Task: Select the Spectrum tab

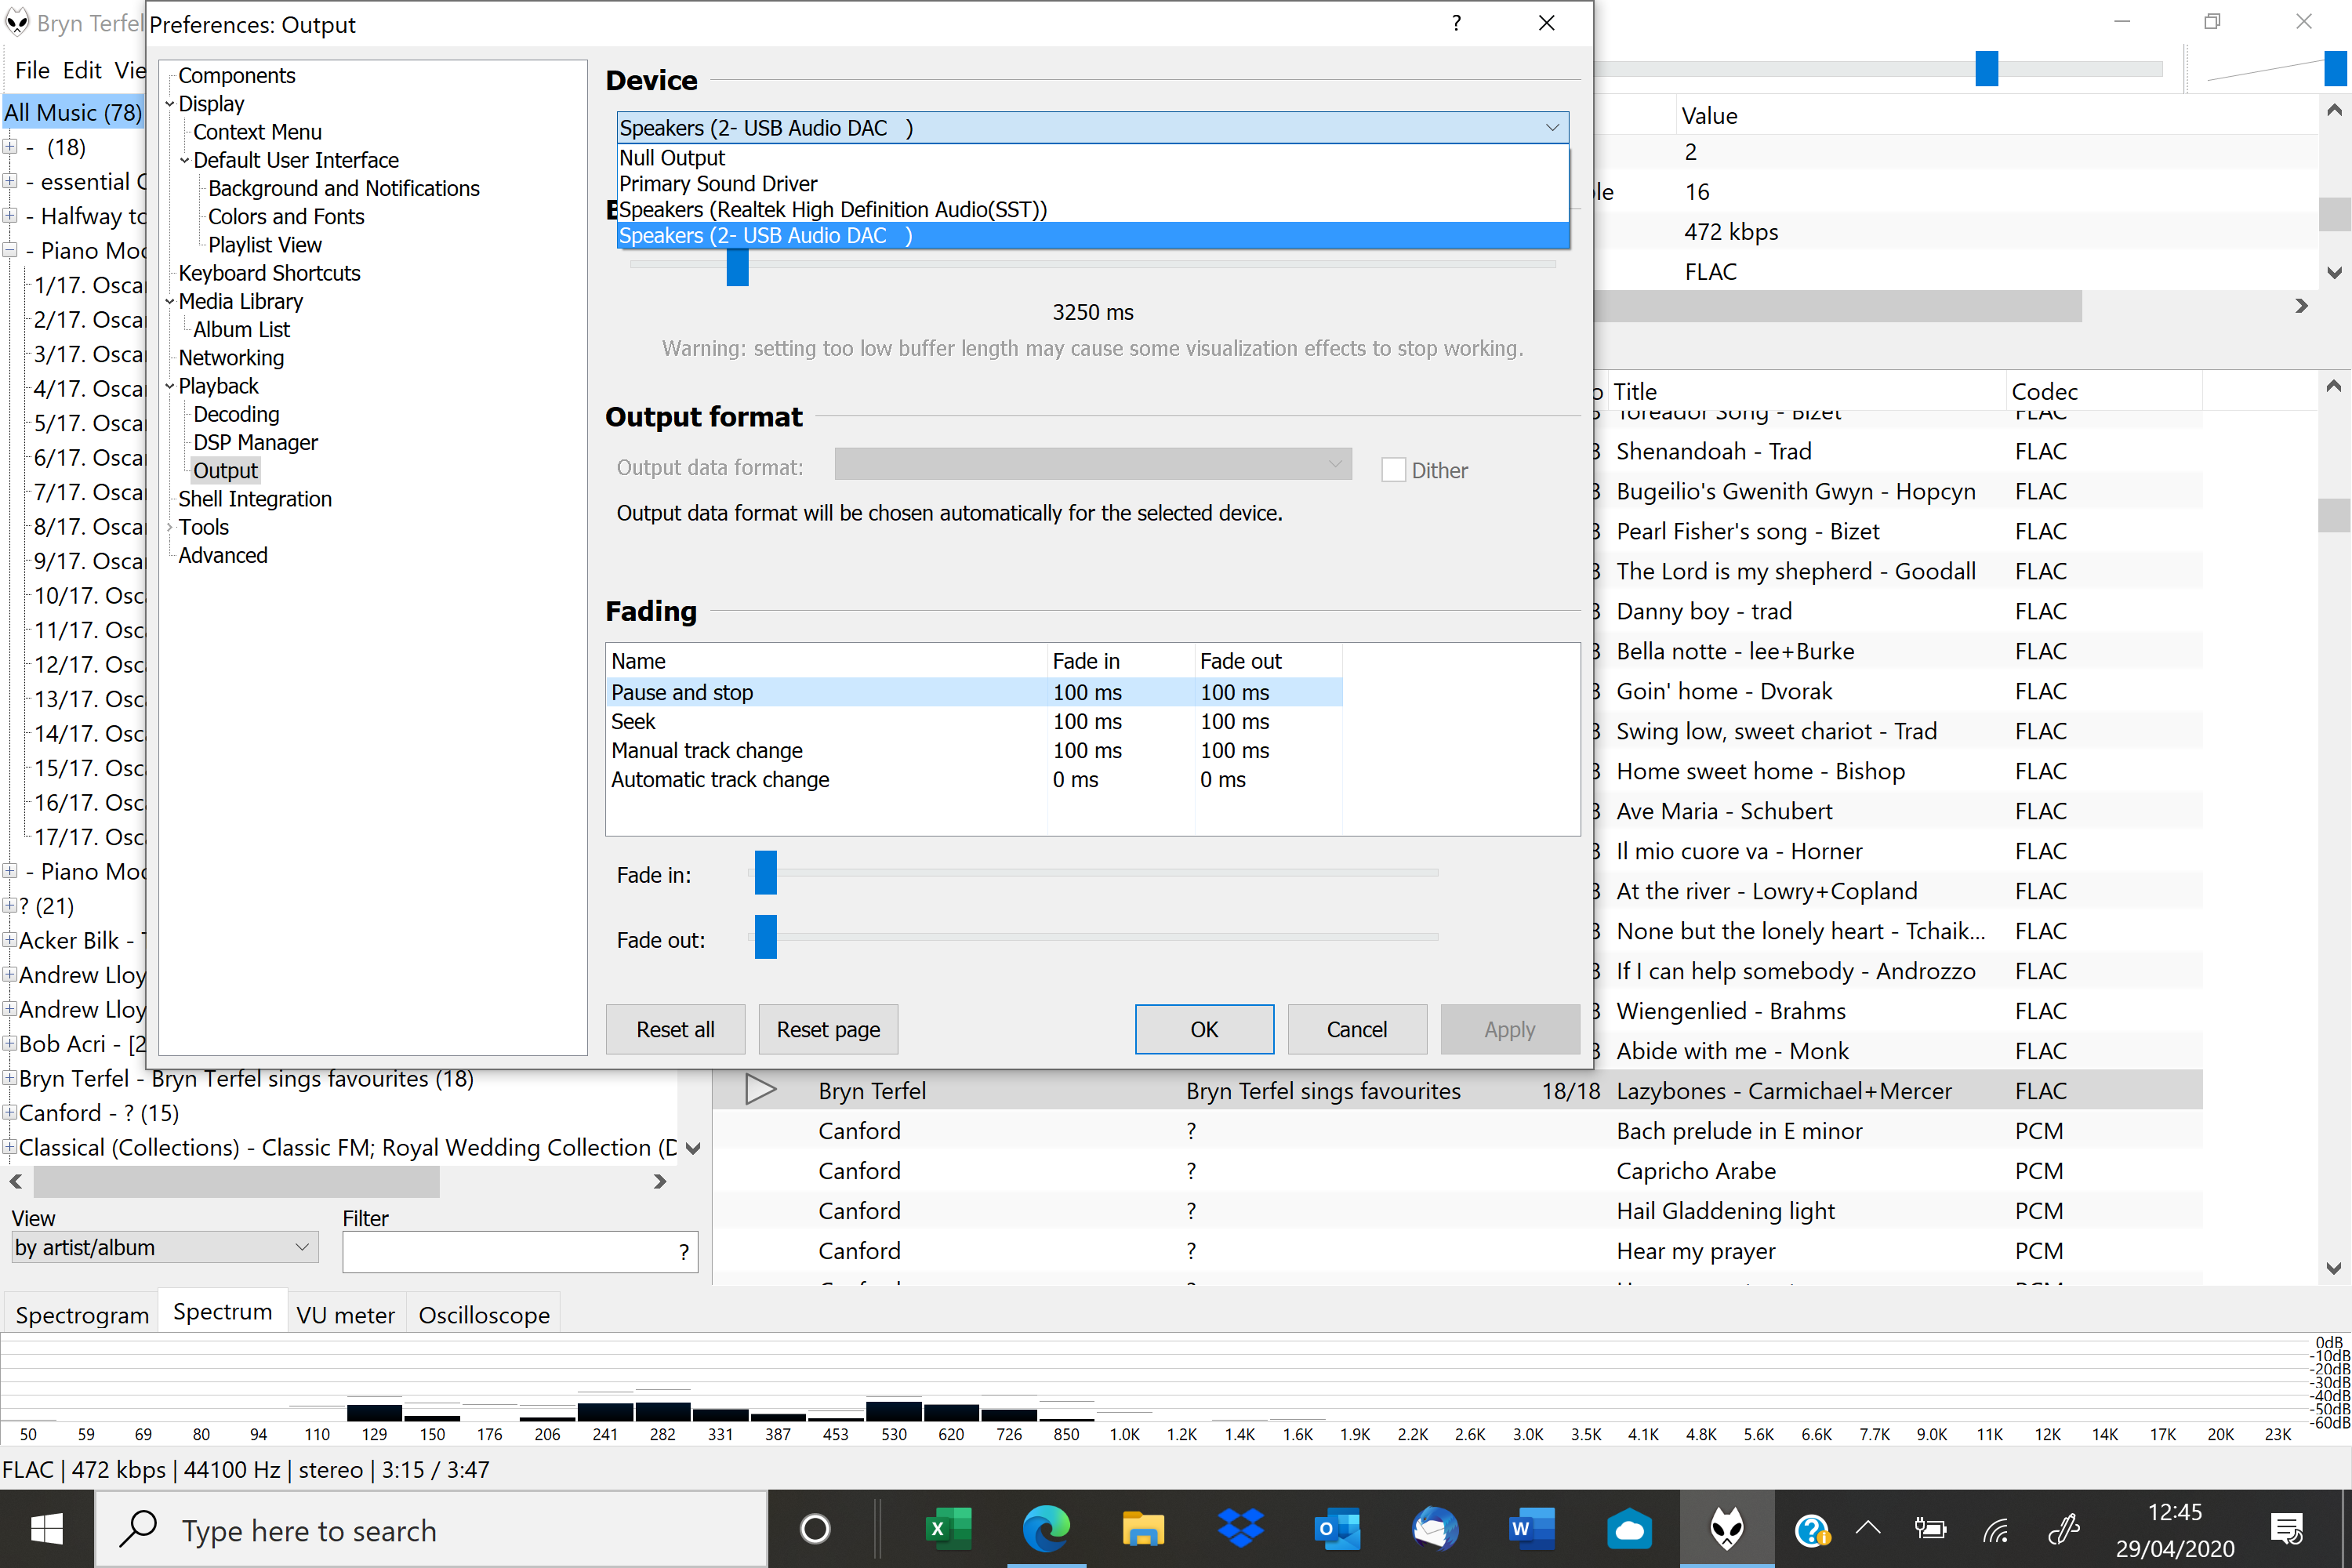Action: 222,1312
